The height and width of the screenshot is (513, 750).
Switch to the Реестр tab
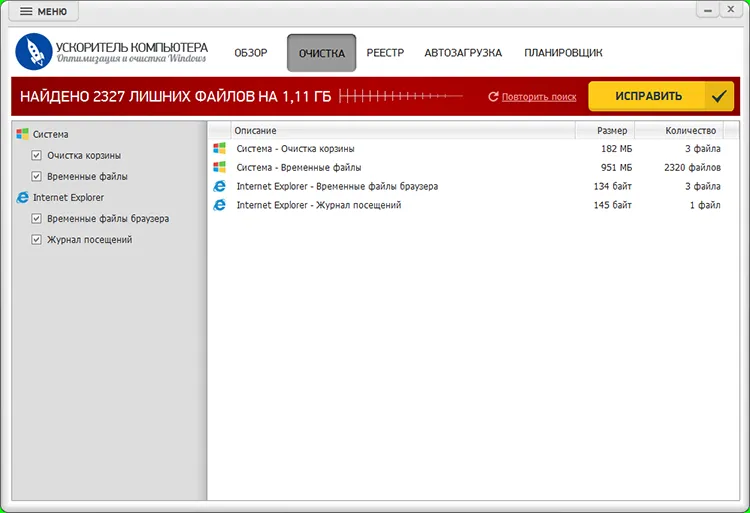[385, 53]
